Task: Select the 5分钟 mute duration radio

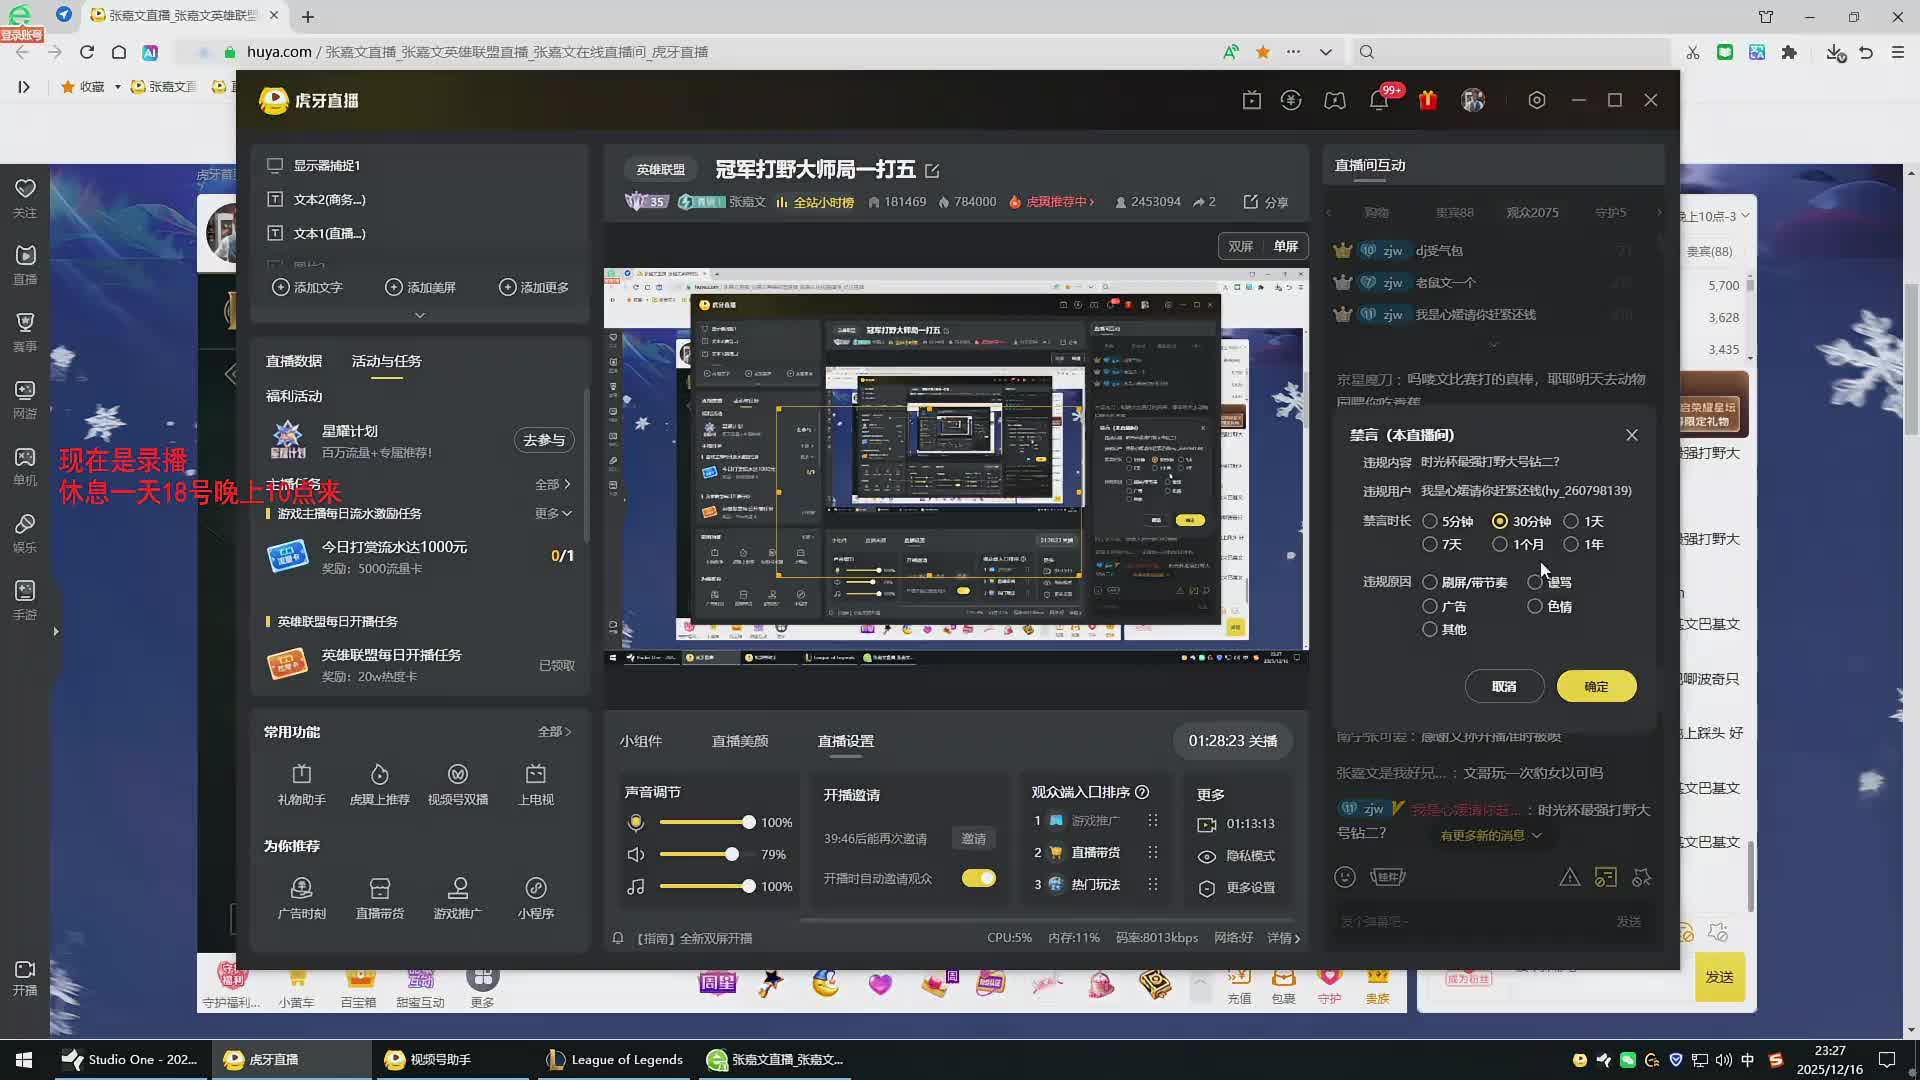Action: click(x=1430, y=521)
